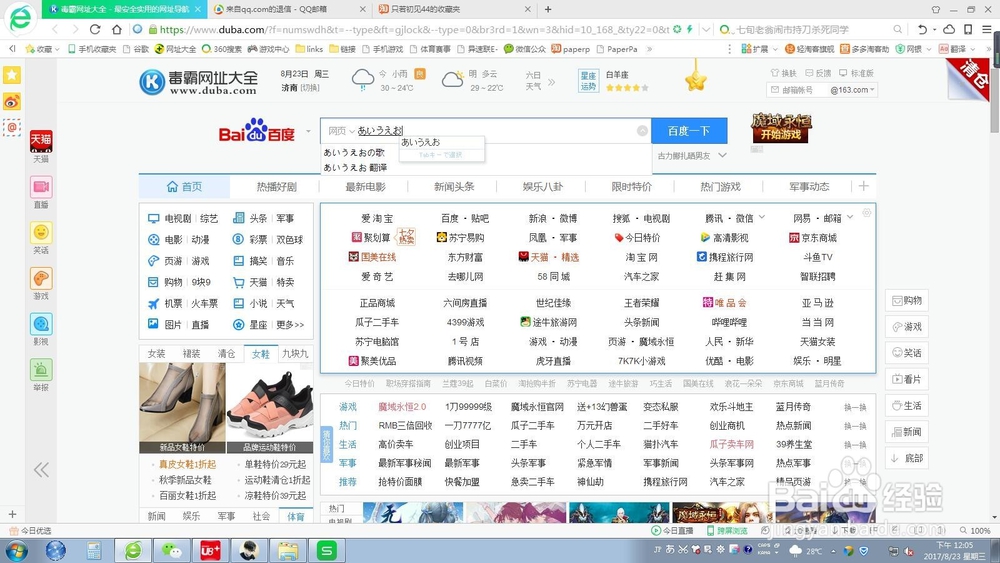Expand the bookmarks bar overflow chevron
Viewport: 1000px width, 563px height.
(650, 49)
